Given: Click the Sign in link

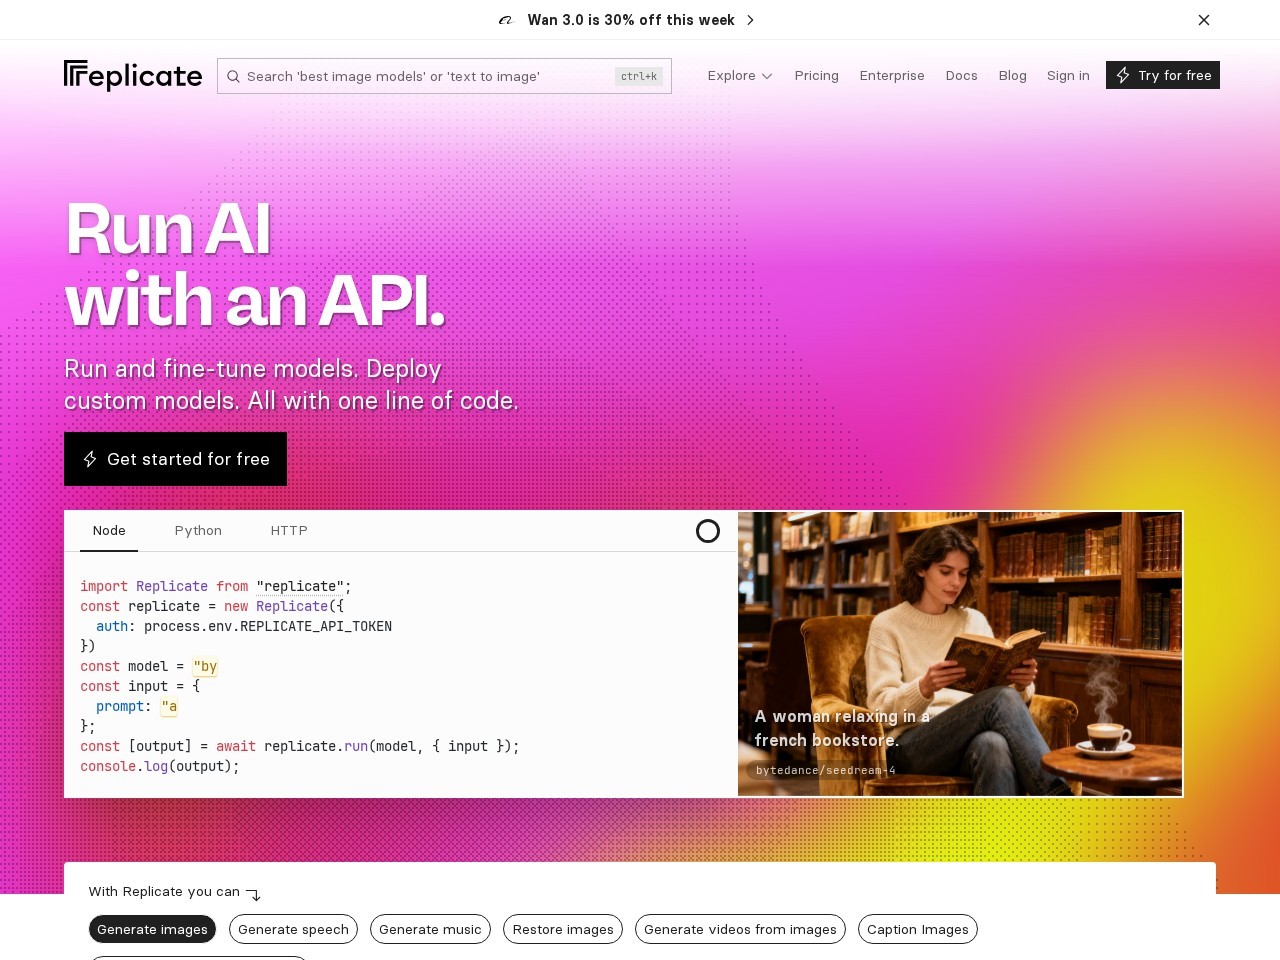Looking at the screenshot, I should coord(1068,75).
